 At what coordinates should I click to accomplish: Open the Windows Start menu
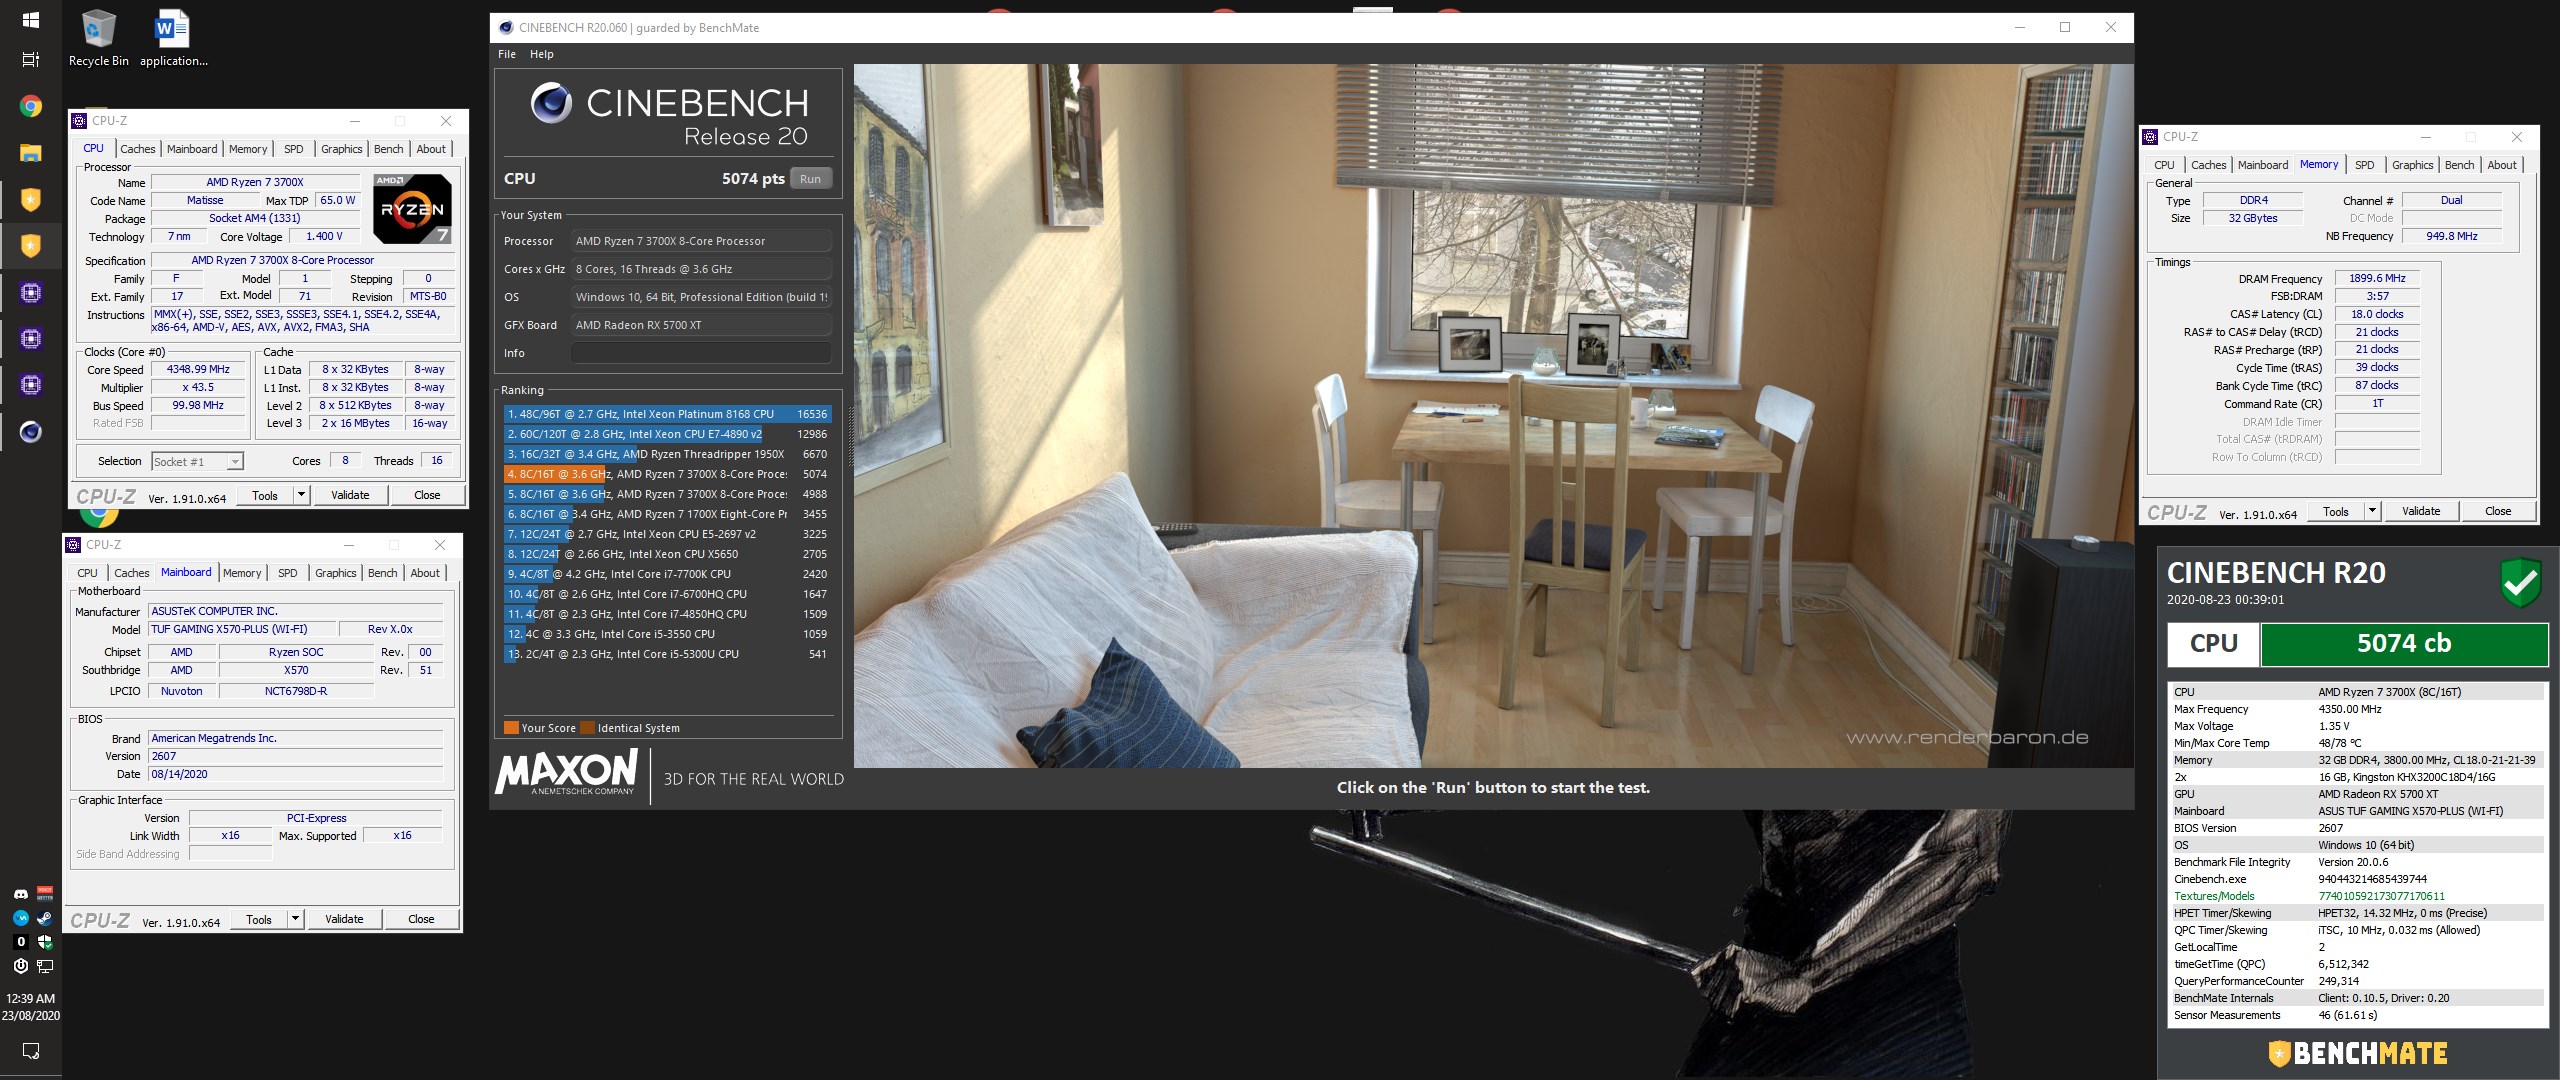point(30,20)
